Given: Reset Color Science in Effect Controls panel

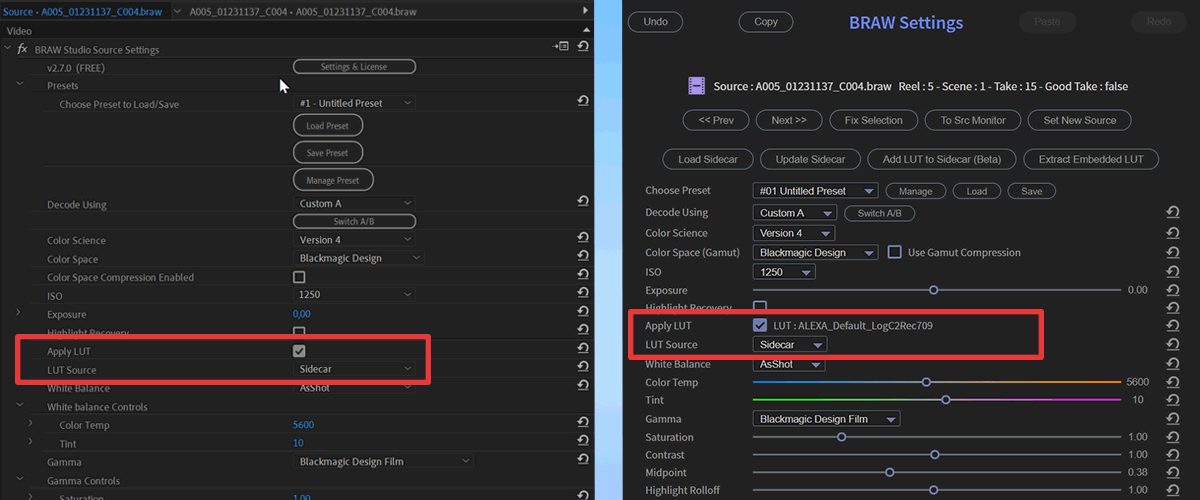Looking at the screenshot, I should [583, 239].
